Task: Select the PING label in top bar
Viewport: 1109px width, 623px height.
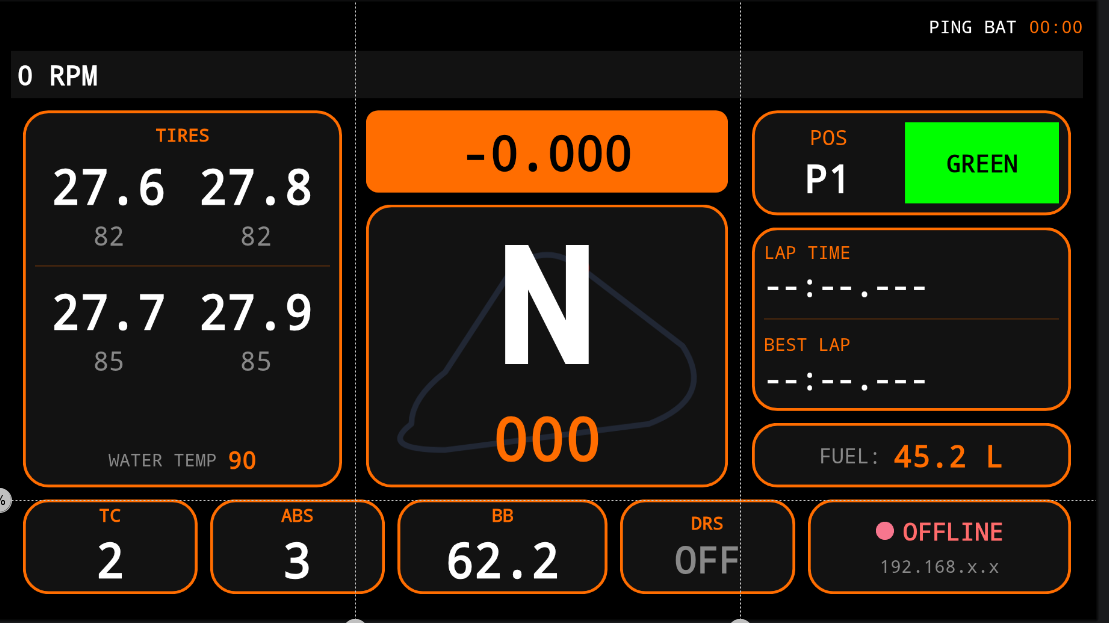Action: 950,28
